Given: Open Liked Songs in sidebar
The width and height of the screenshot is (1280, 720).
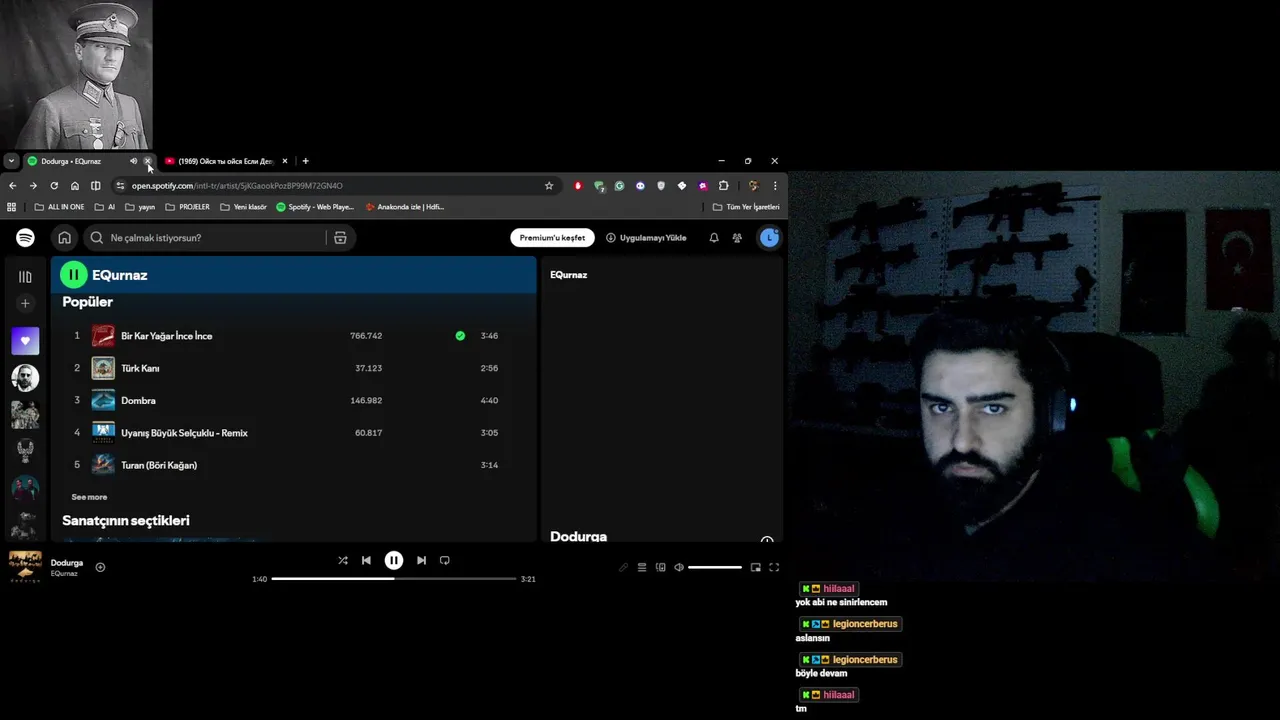Looking at the screenshot, I should point(25,341).
